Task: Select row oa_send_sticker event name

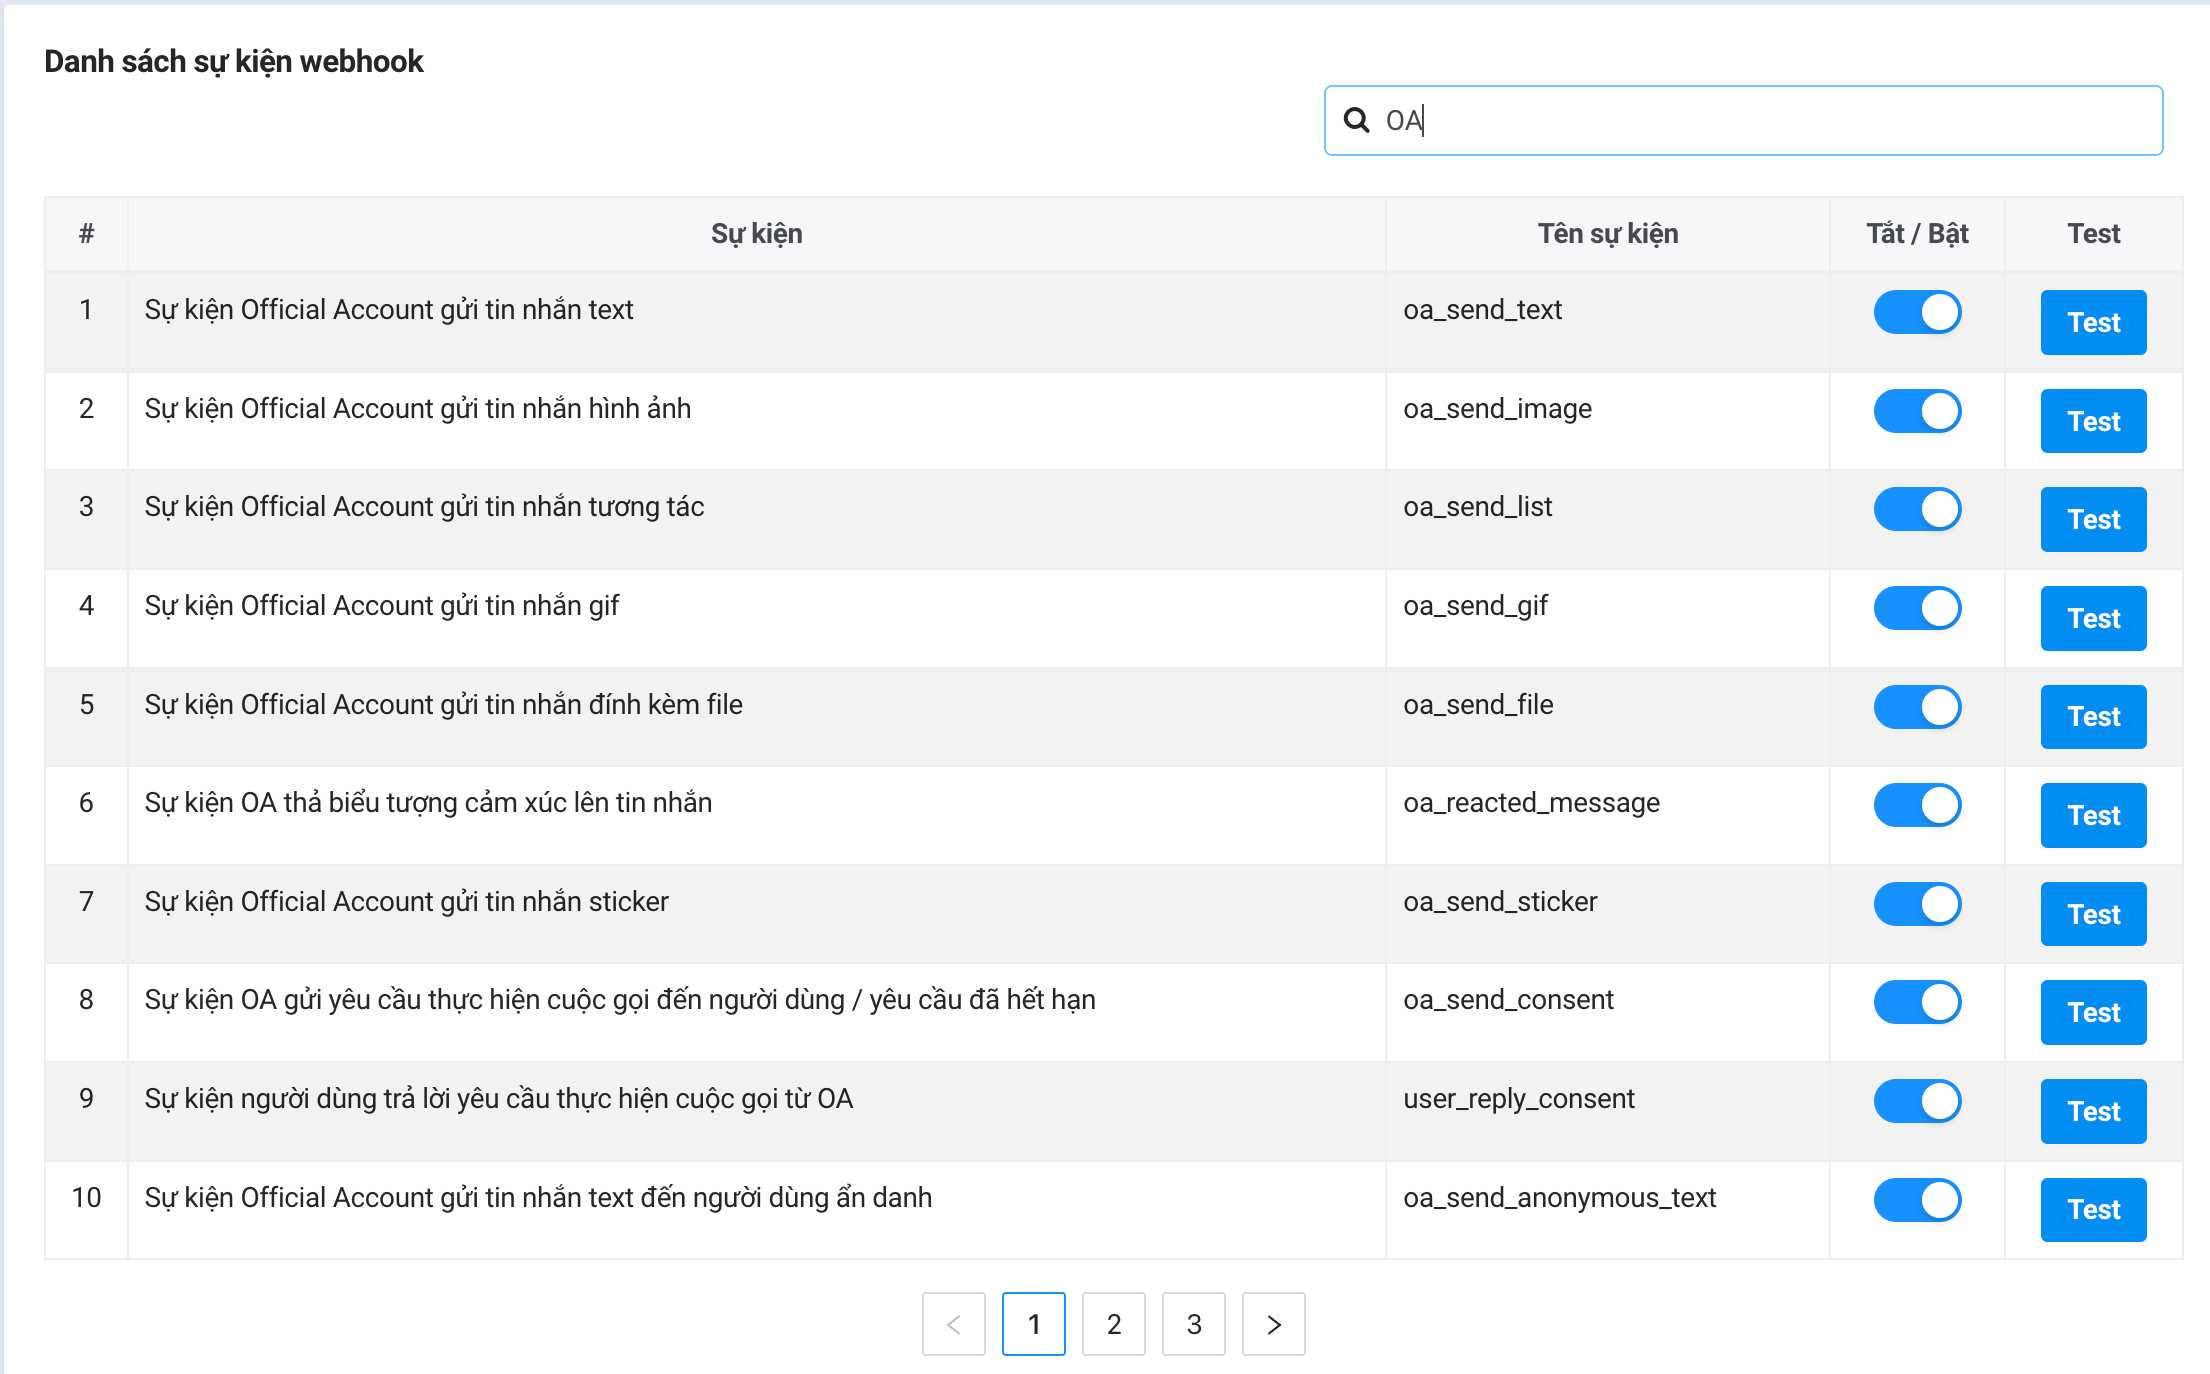Action: 1500,902
